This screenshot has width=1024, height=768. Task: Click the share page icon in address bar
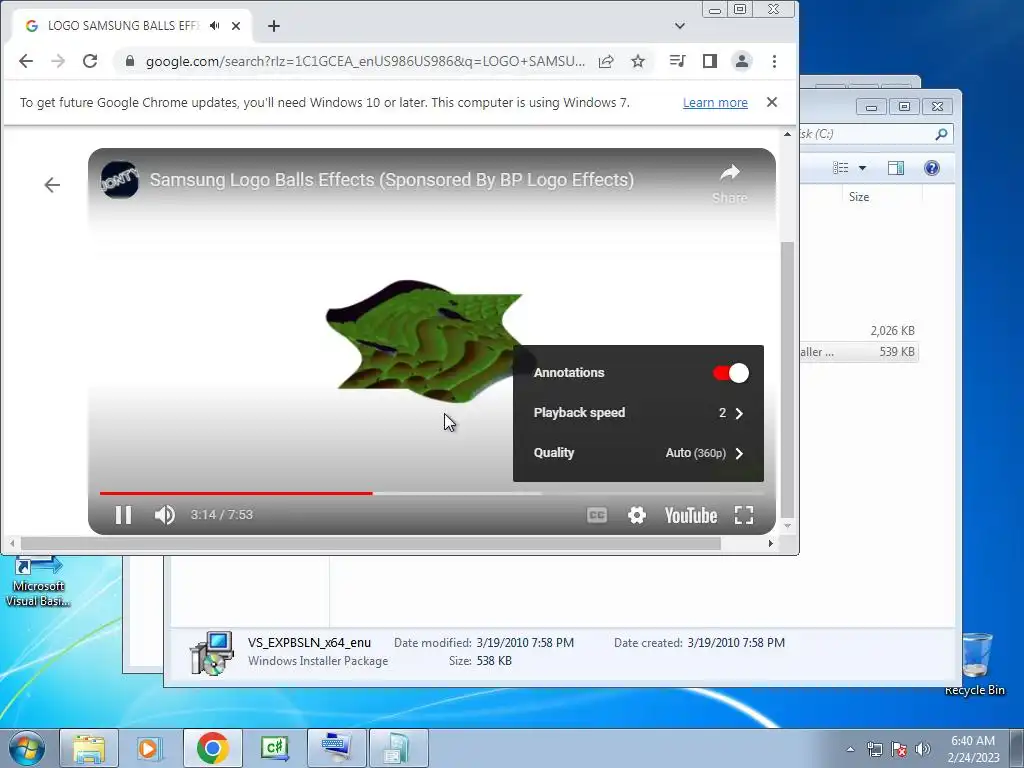coord(606,61)
